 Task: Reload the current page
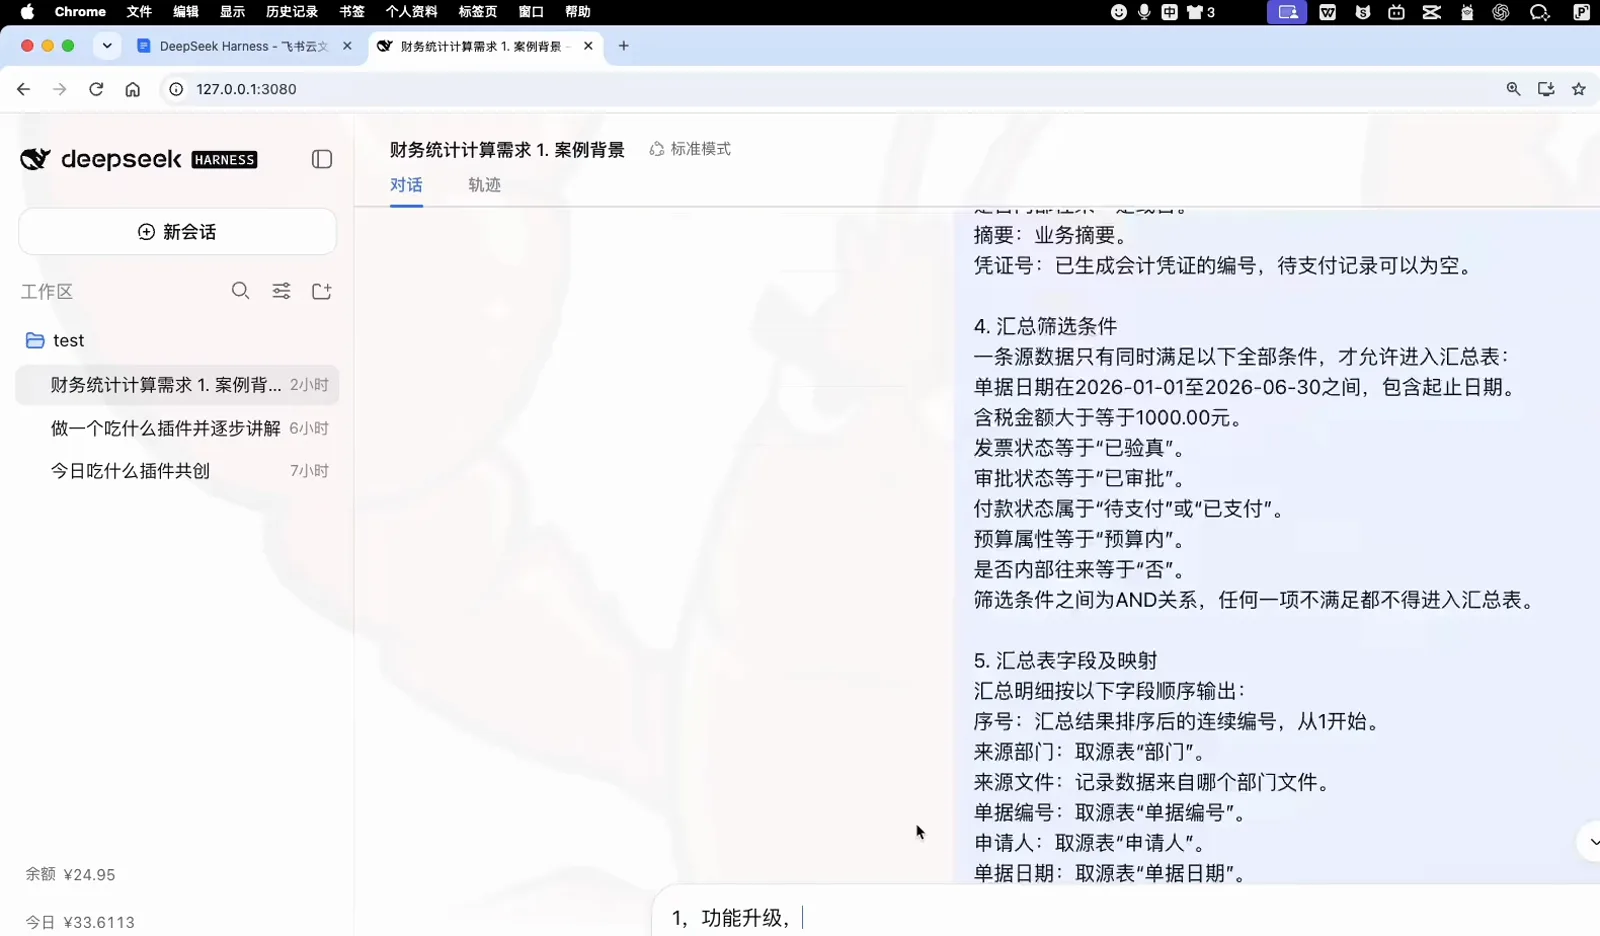96,89
